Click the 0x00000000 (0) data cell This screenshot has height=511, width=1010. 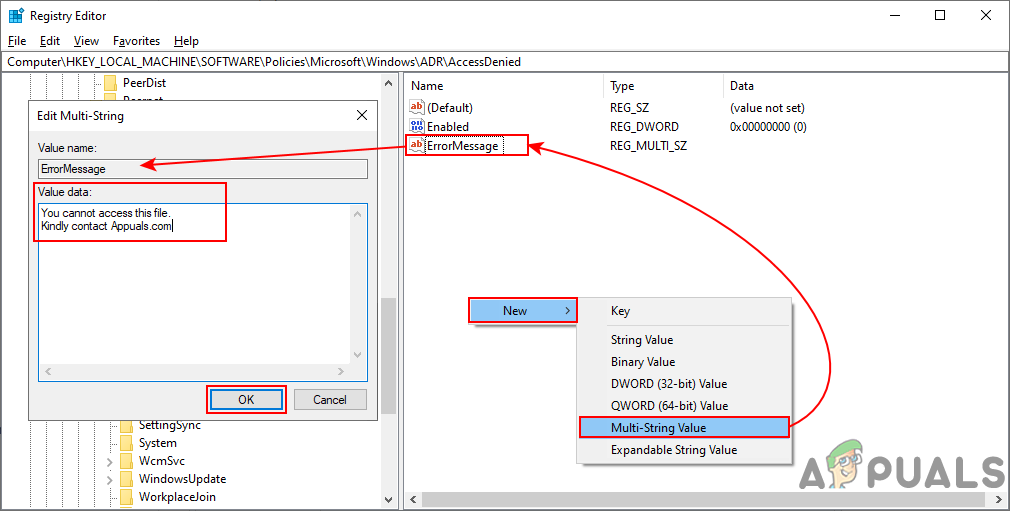point(768,127)
